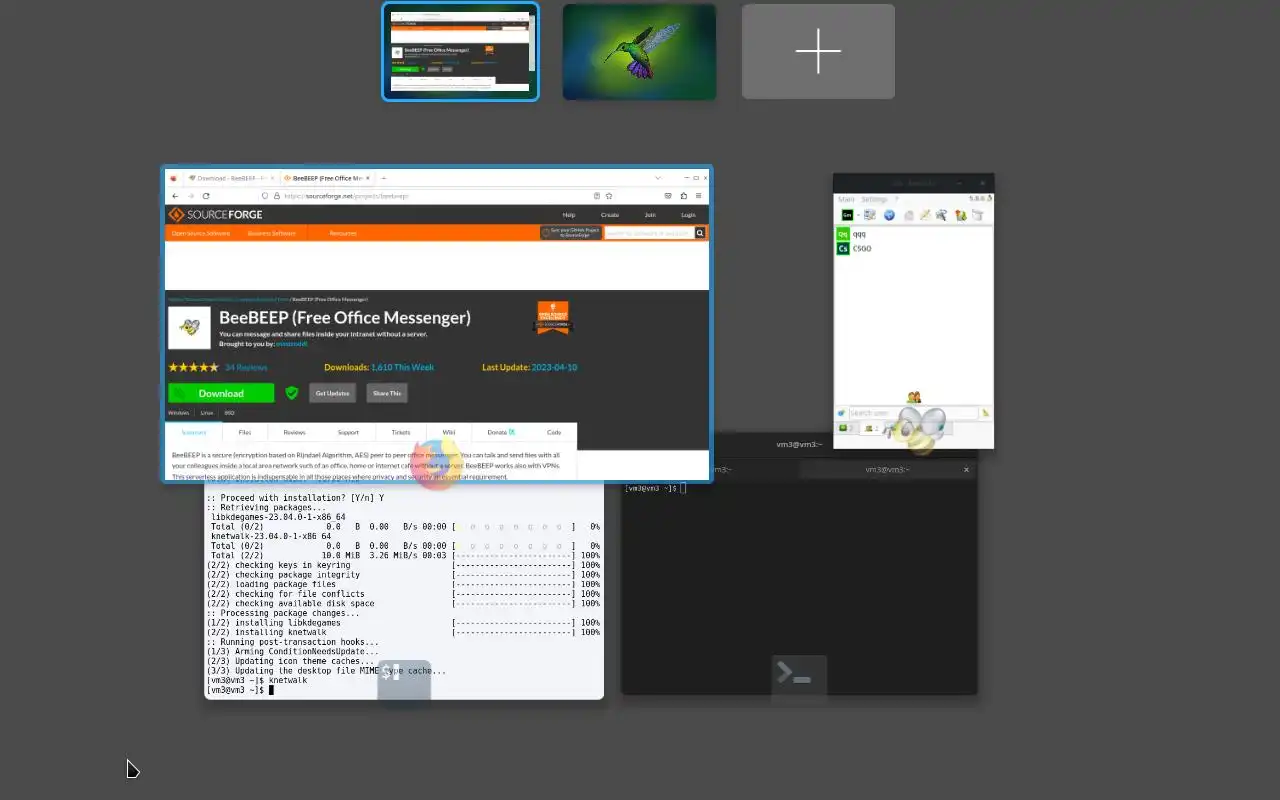
Task: Open the Firefox extensions icon
Action: point(684,196)
